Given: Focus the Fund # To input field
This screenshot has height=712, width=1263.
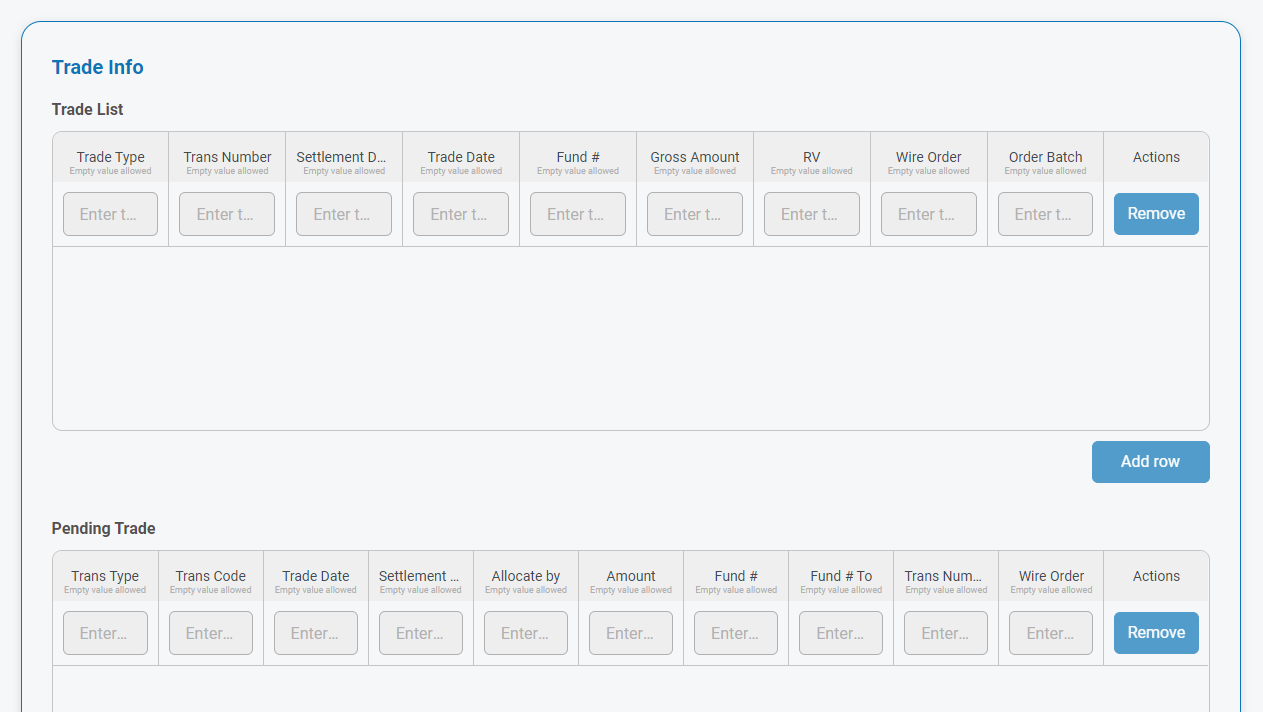Looking at the screenshot, I should [x=841, y=633].
